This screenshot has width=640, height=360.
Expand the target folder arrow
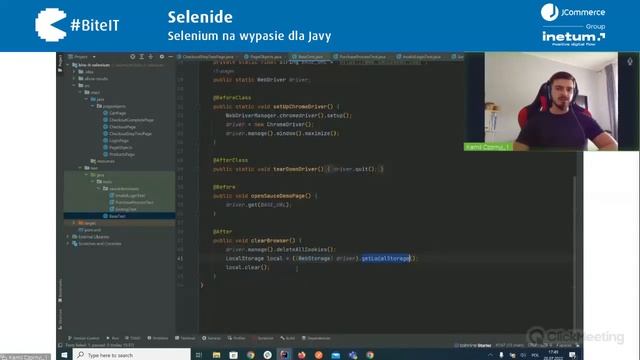pyautogui.click(x=74, y=223)
